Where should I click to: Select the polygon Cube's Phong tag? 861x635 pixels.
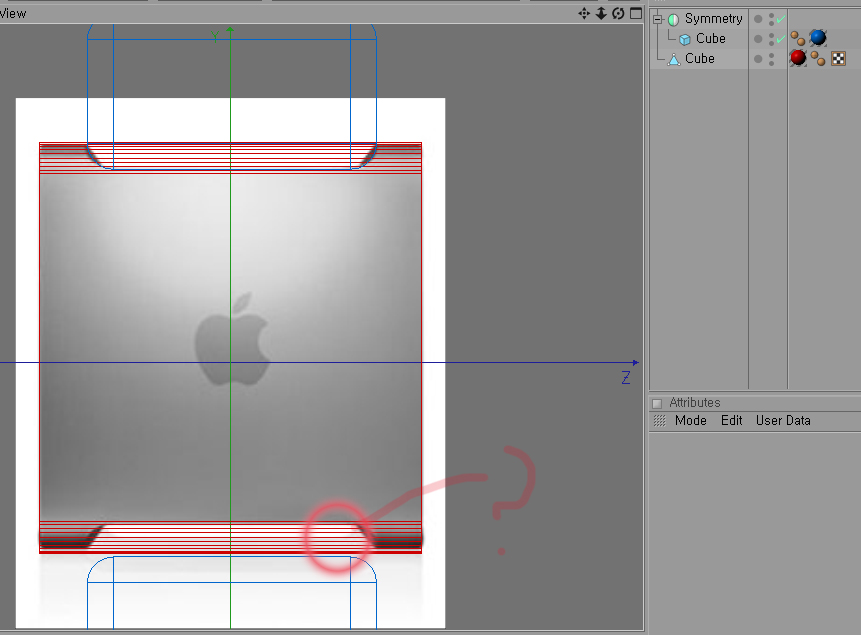[x=818, y=58]
